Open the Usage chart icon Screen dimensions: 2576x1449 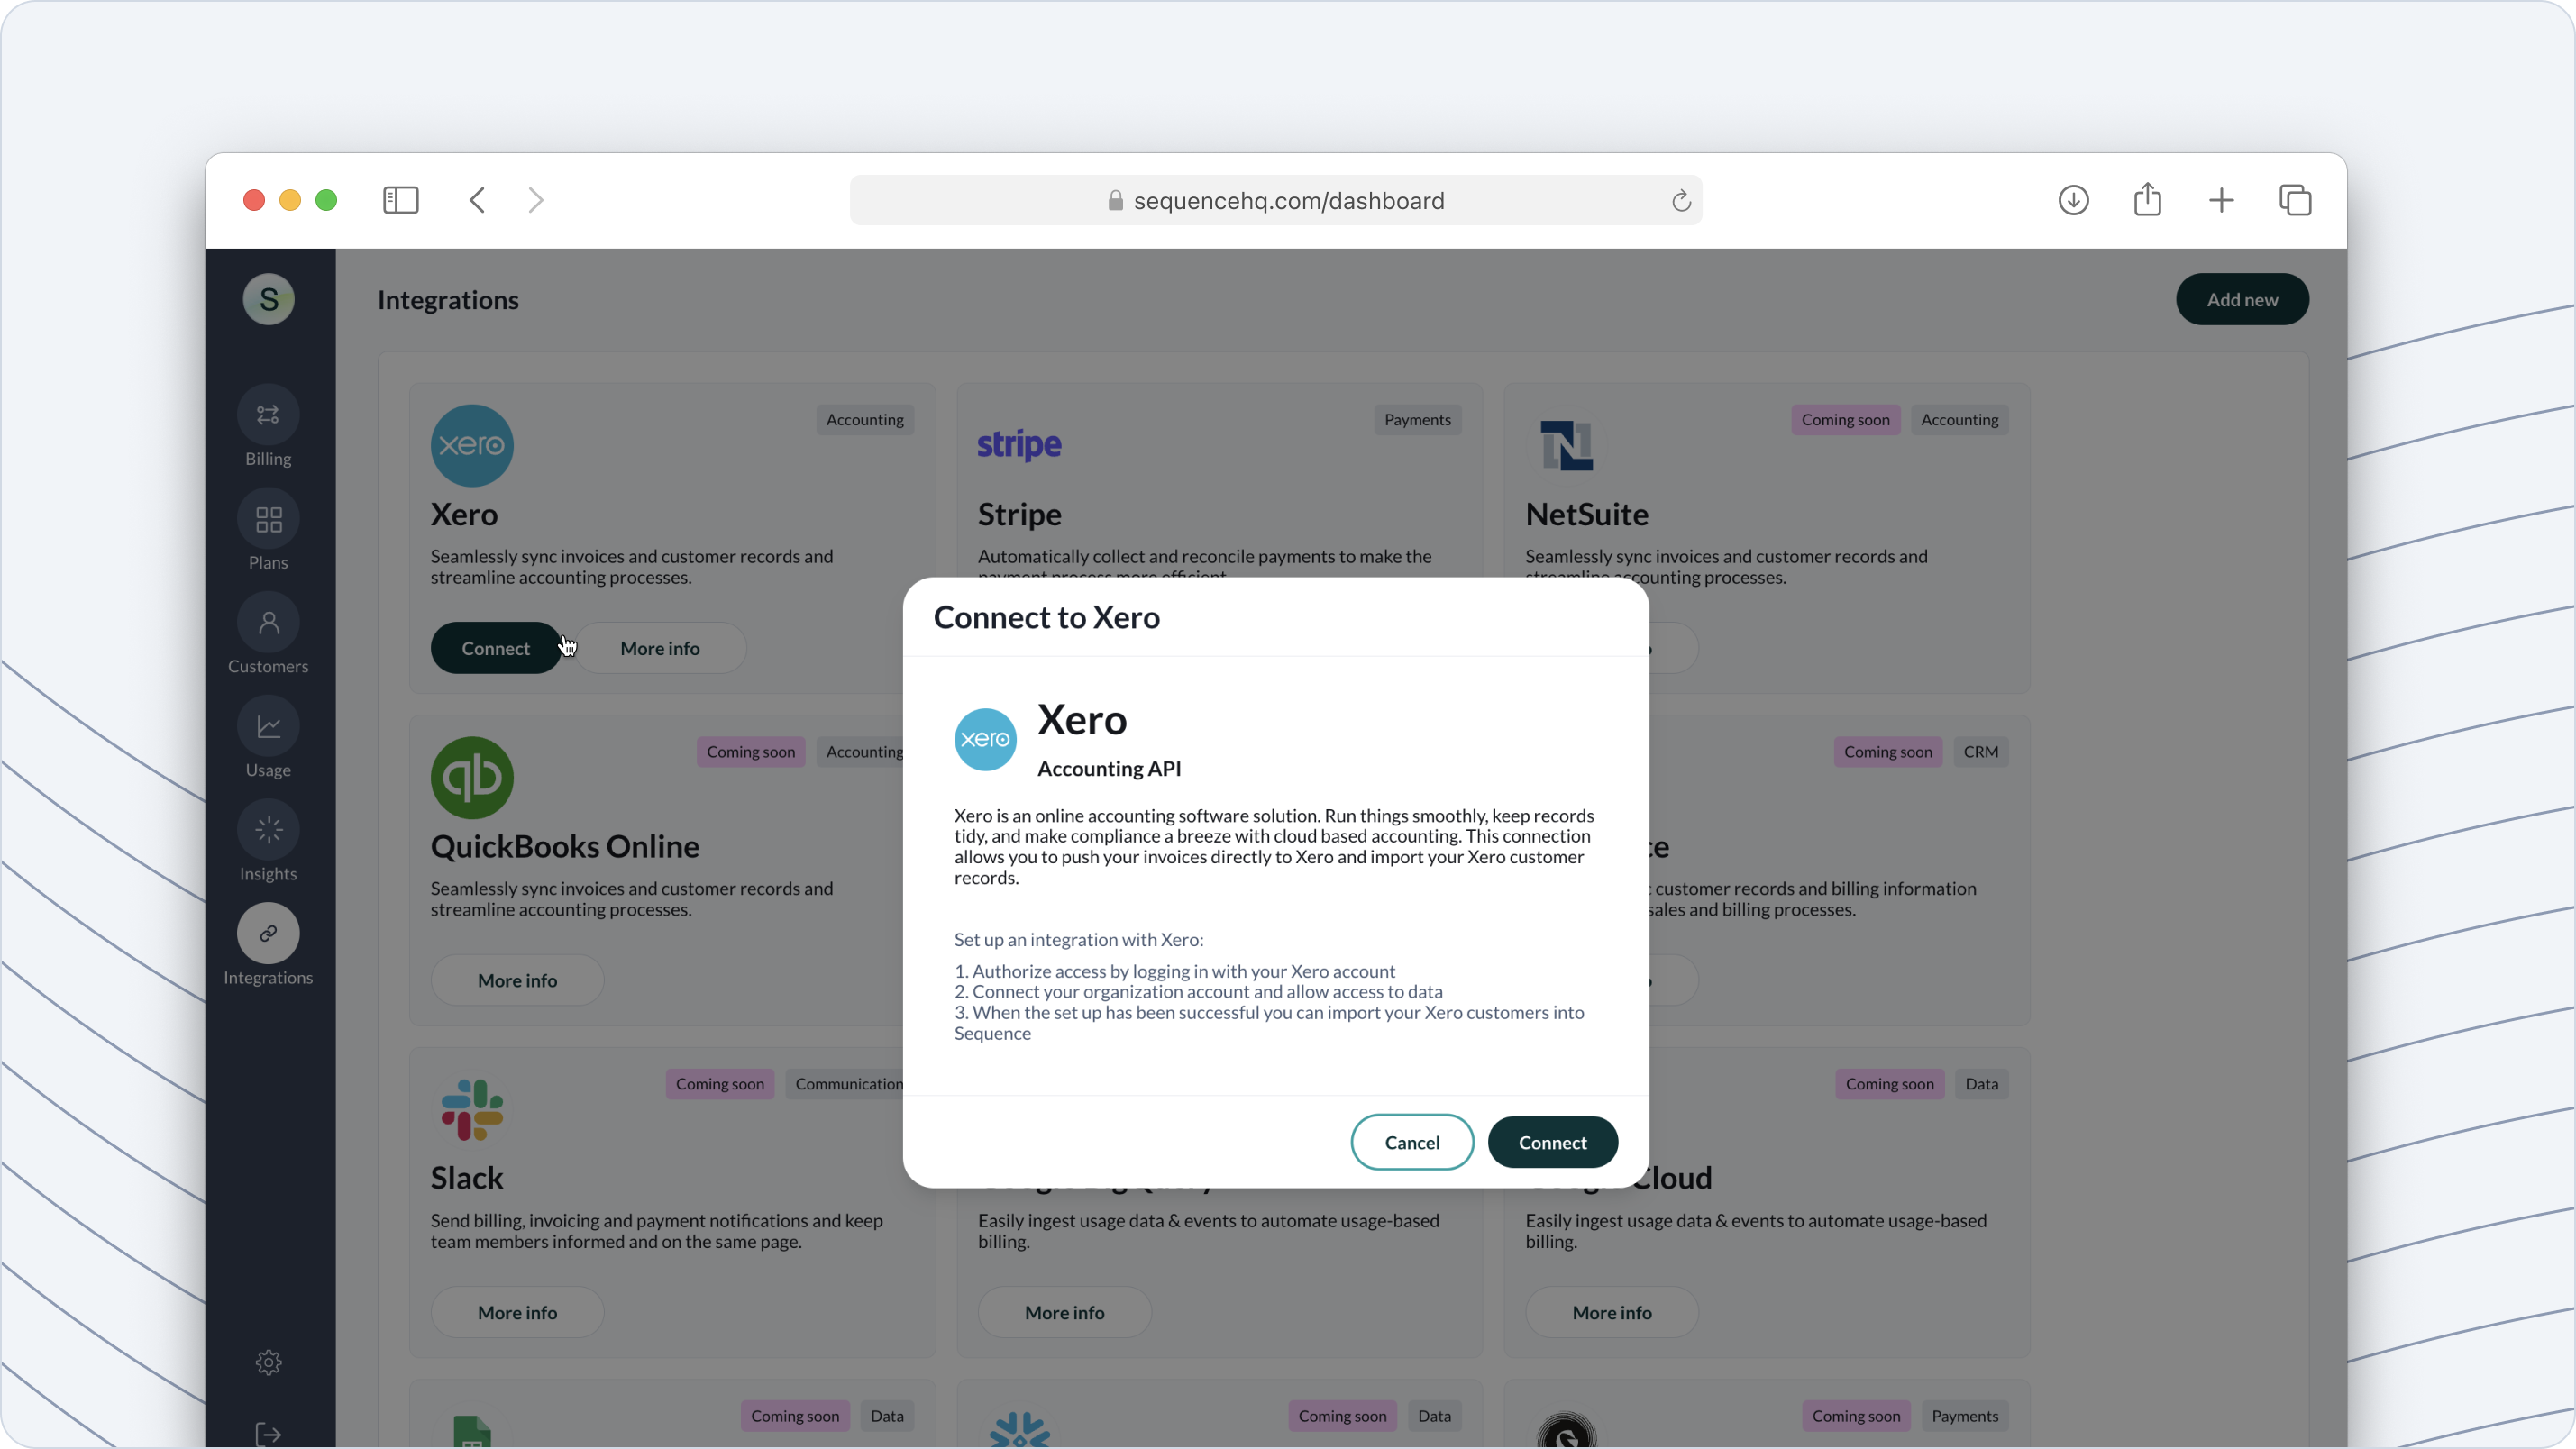point(268,727)
